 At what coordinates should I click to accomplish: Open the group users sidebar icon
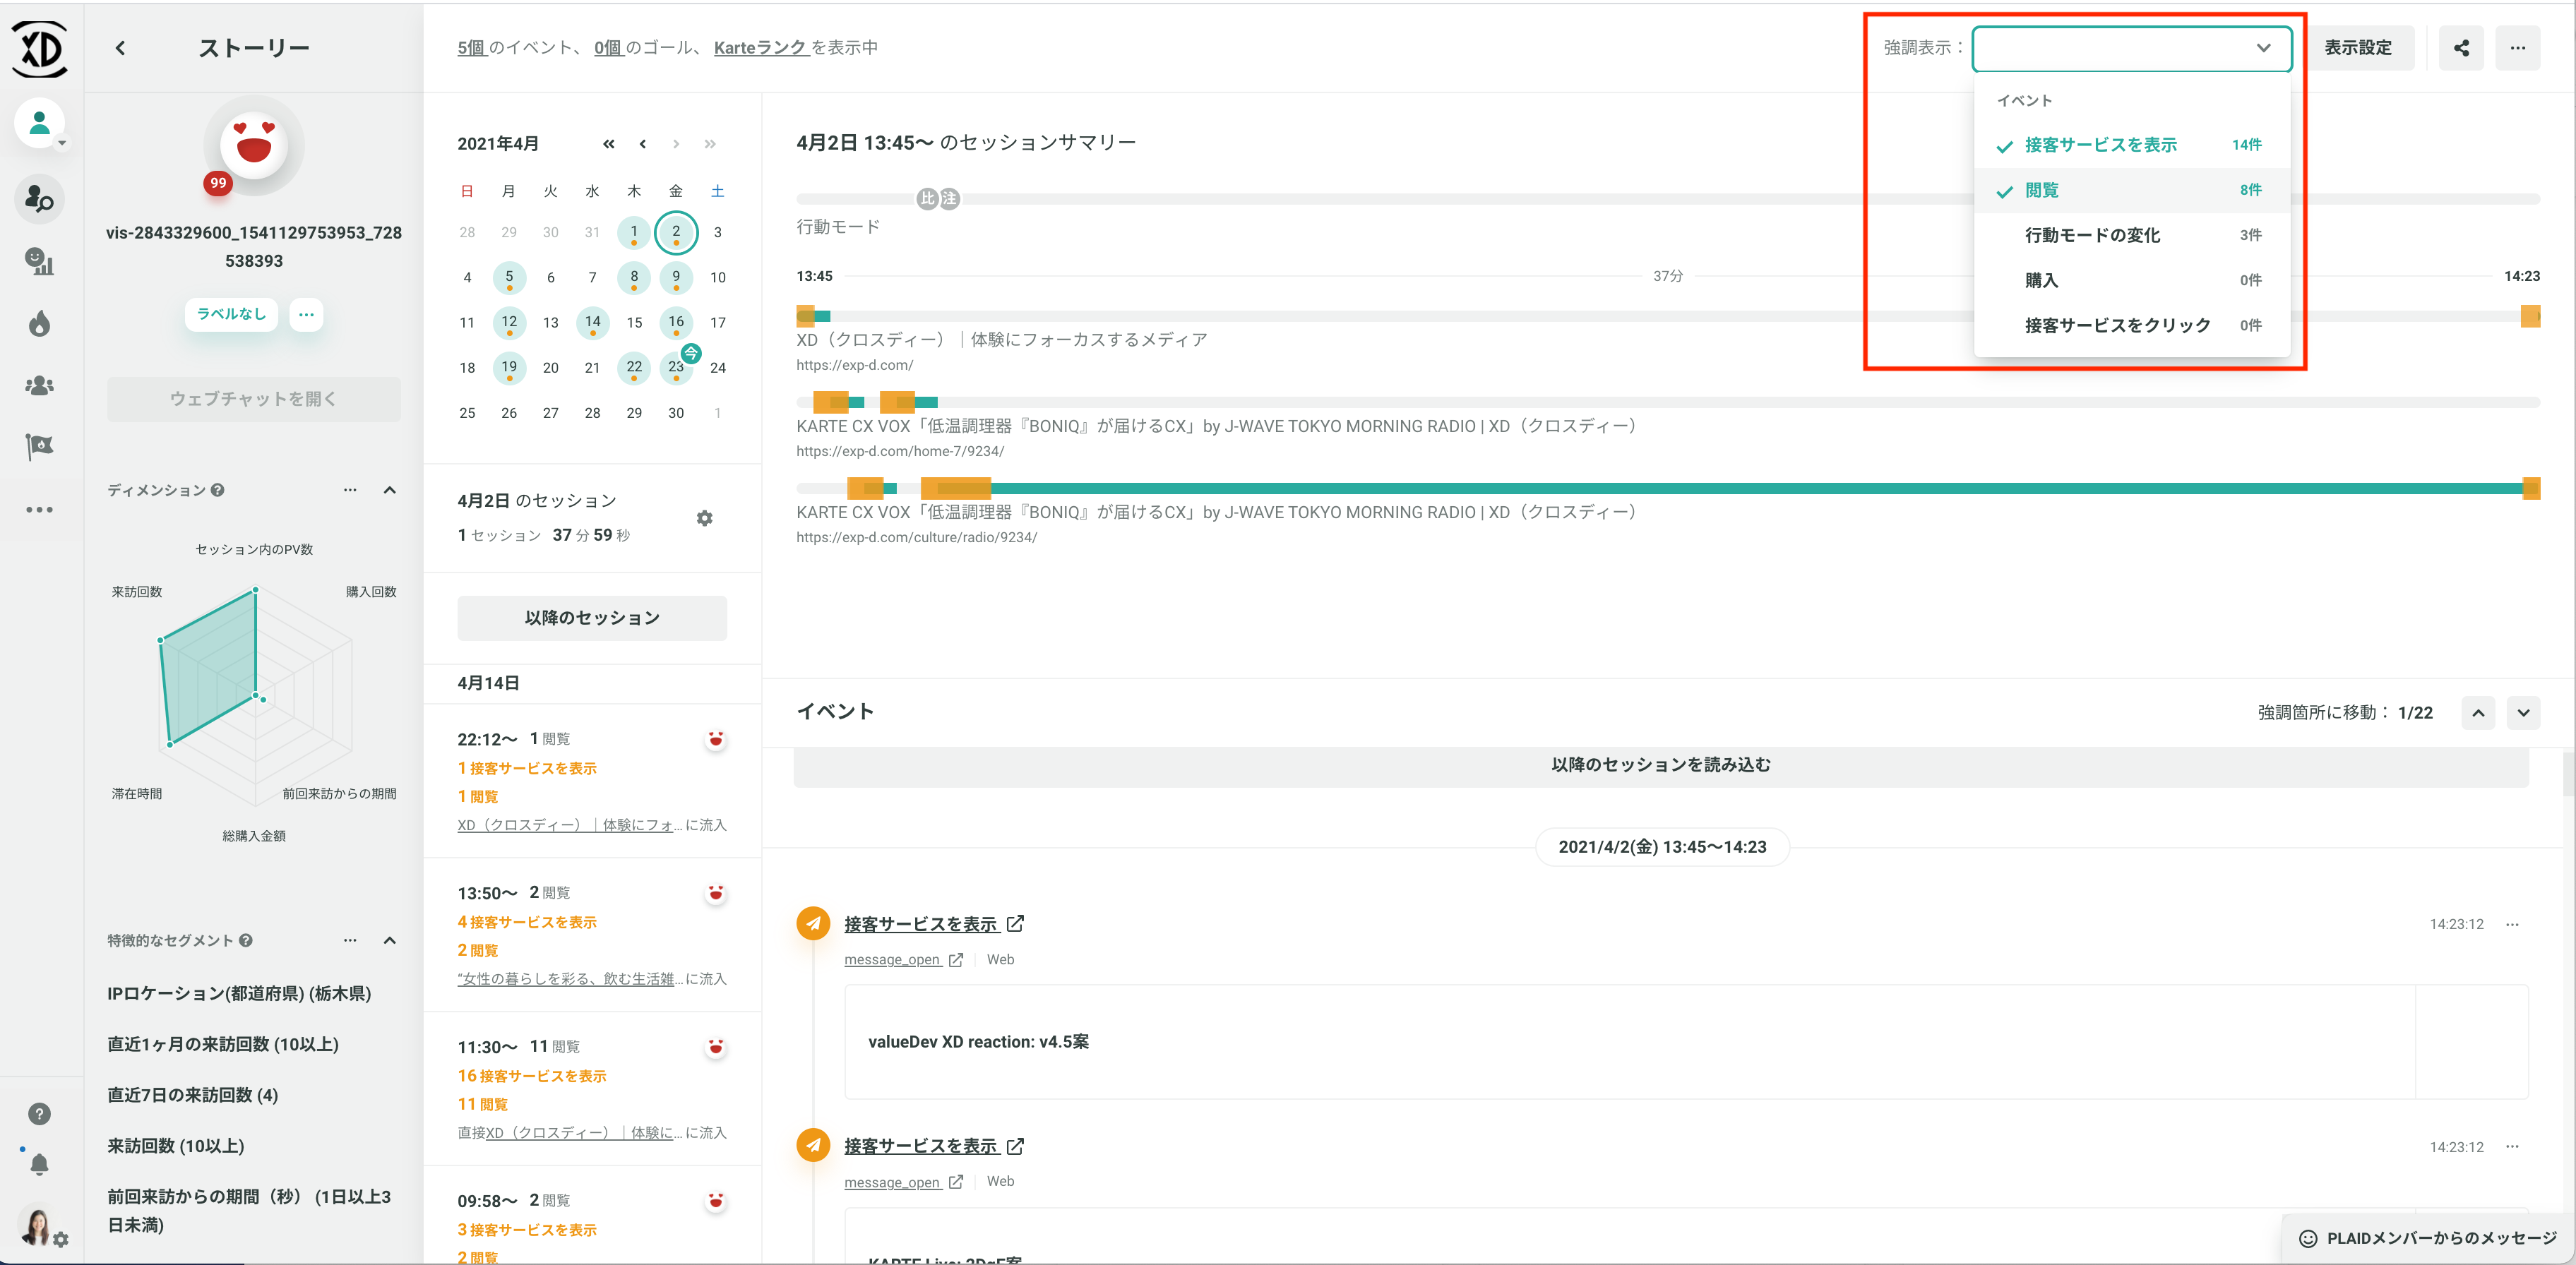tap(39, 385)
